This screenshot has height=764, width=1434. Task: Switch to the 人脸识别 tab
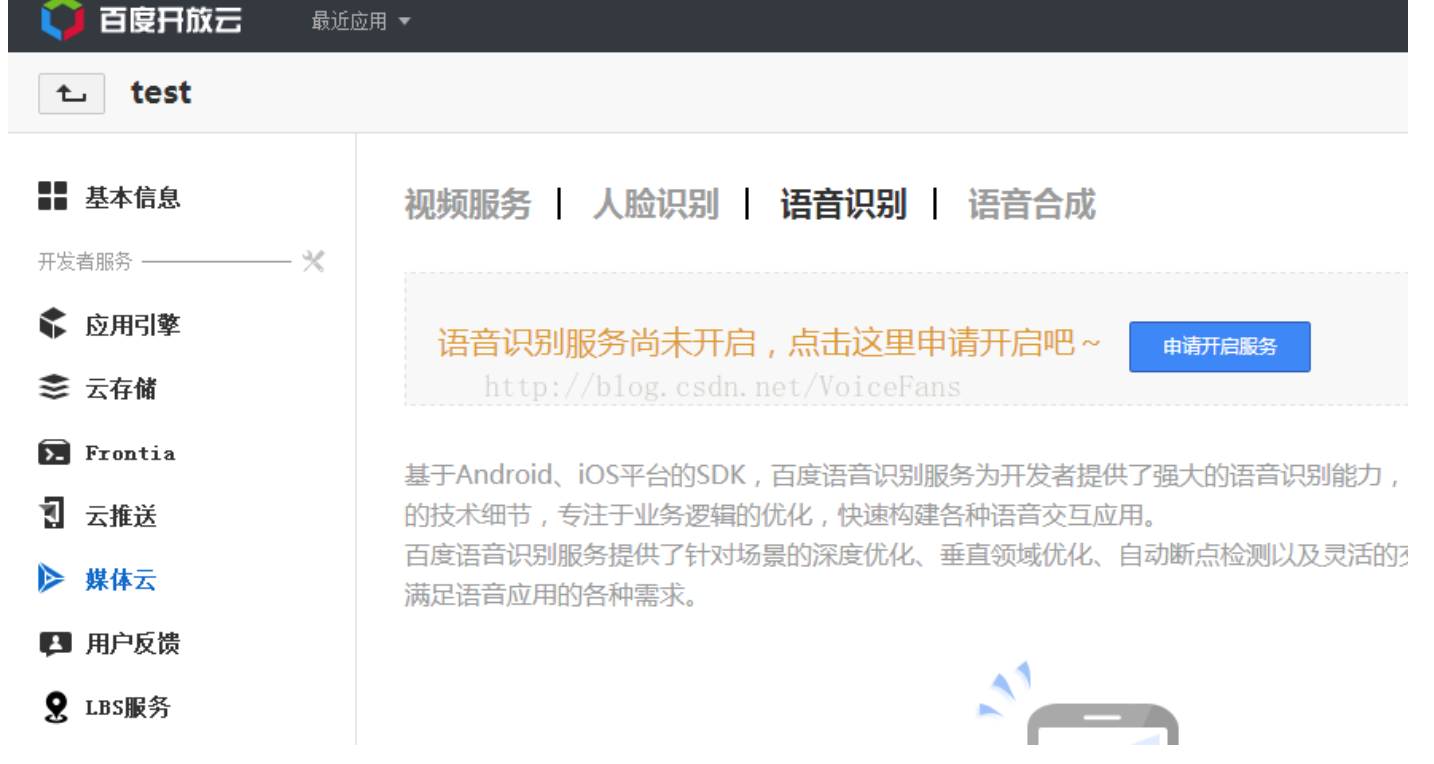point(655,204)
